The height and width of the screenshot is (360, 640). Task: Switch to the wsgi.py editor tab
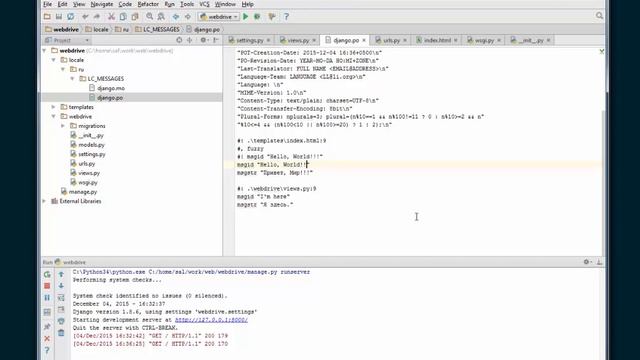click(484, 40)
